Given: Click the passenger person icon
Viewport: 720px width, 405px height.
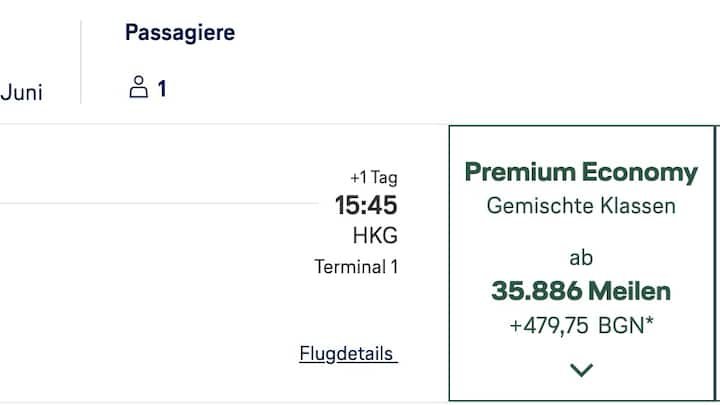Looking at the screenshot, I should point(138,87).
